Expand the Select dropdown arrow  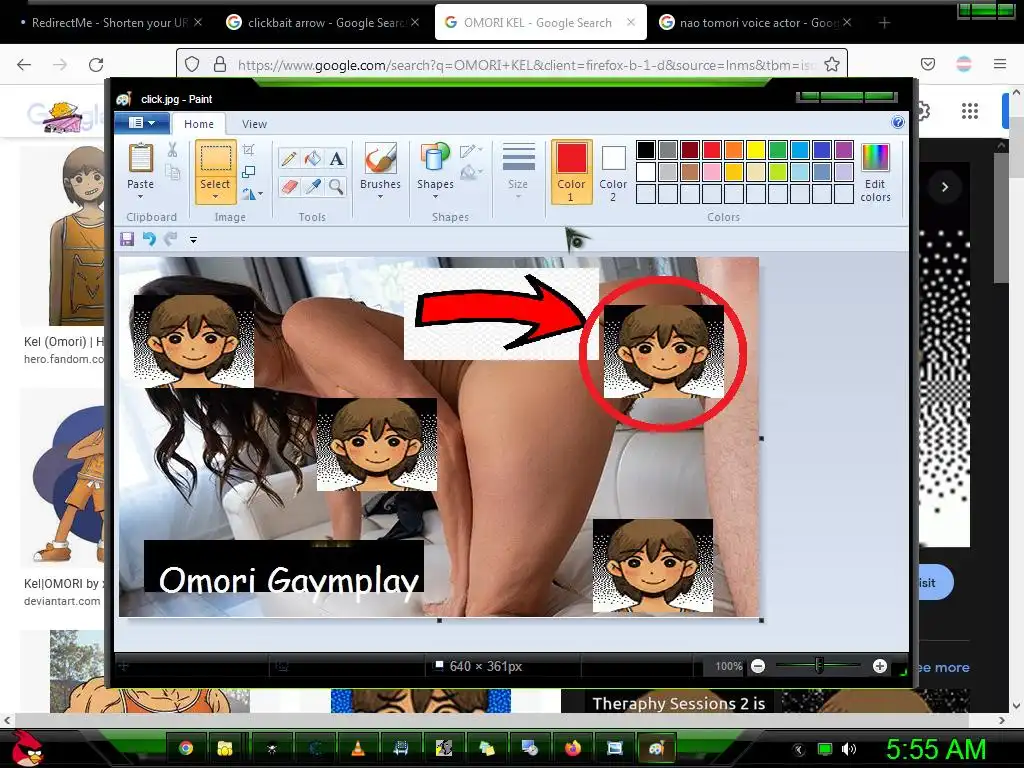coord(215,197)
